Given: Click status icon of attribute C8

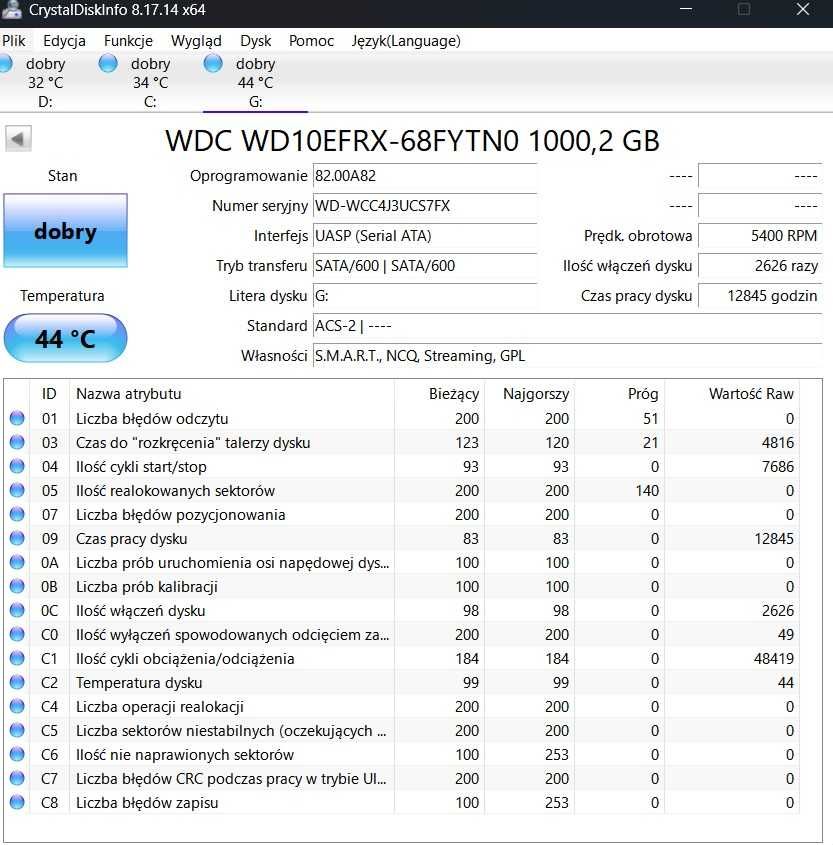Looking at the screenshot, I should tap(17, 802).
